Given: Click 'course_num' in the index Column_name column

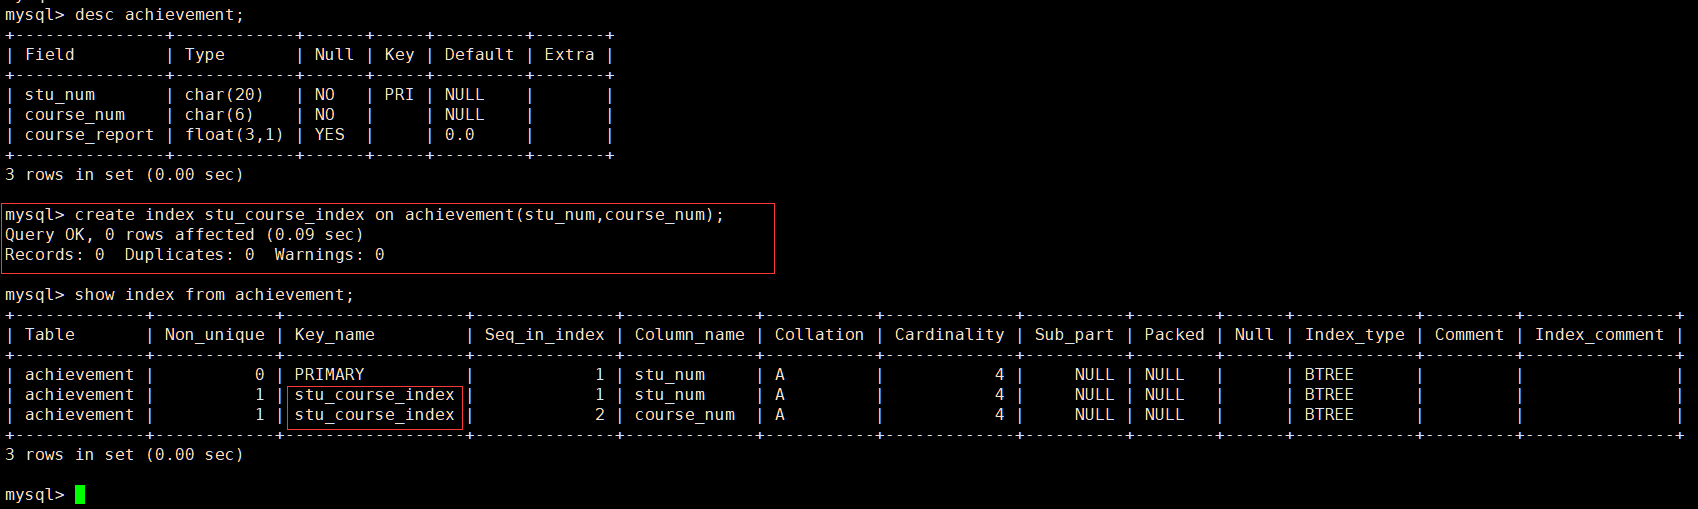Looking at the screenshot, I should pyautogui.click(x=684, y=414).
